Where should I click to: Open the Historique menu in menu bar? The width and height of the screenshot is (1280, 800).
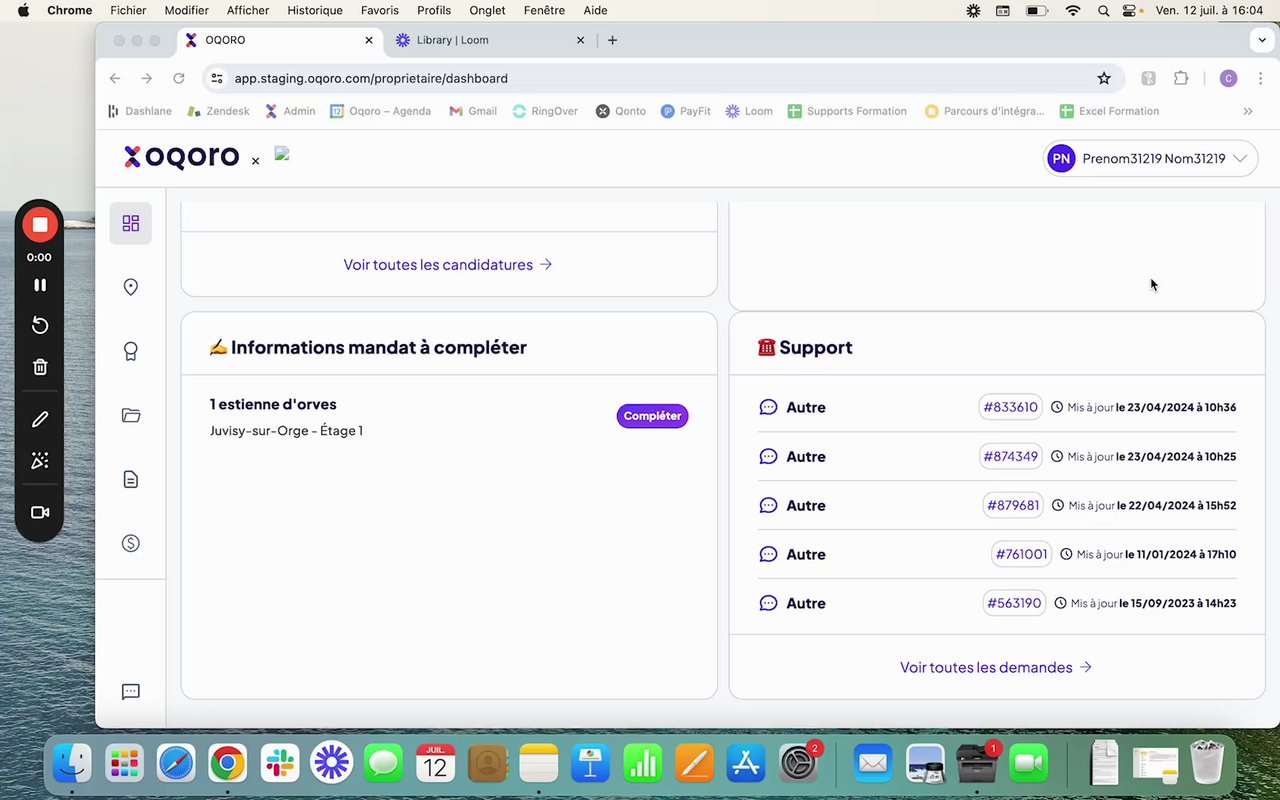pos(315,10)
